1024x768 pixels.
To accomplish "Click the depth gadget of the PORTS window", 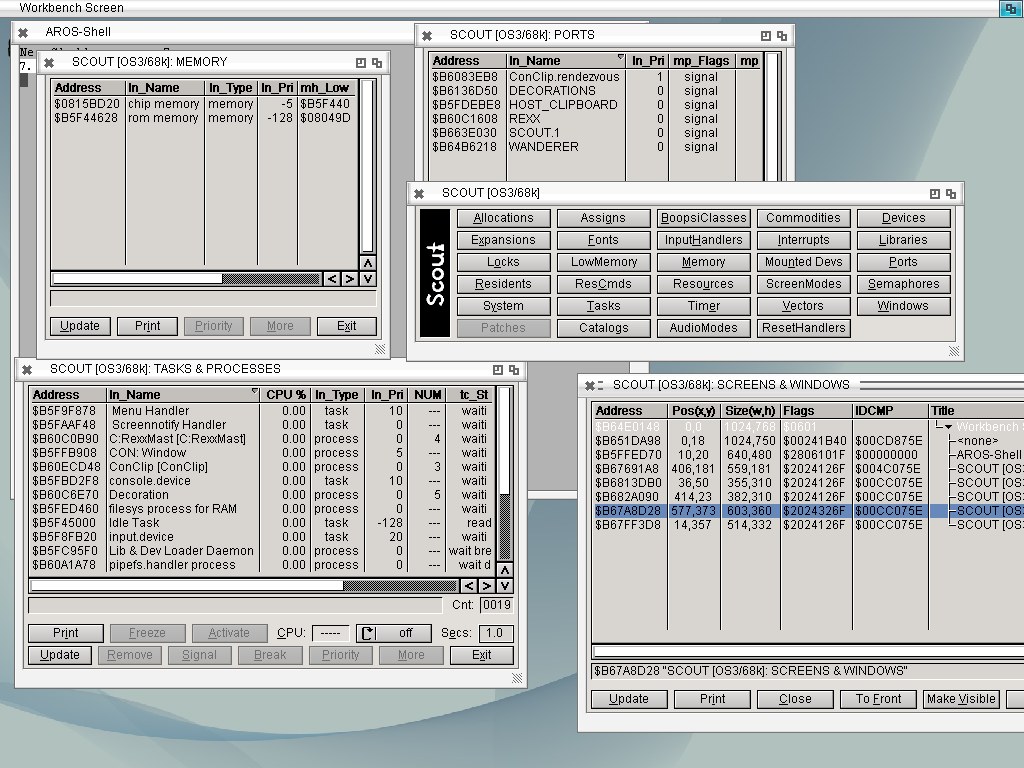I will click(x=783, y=35).
